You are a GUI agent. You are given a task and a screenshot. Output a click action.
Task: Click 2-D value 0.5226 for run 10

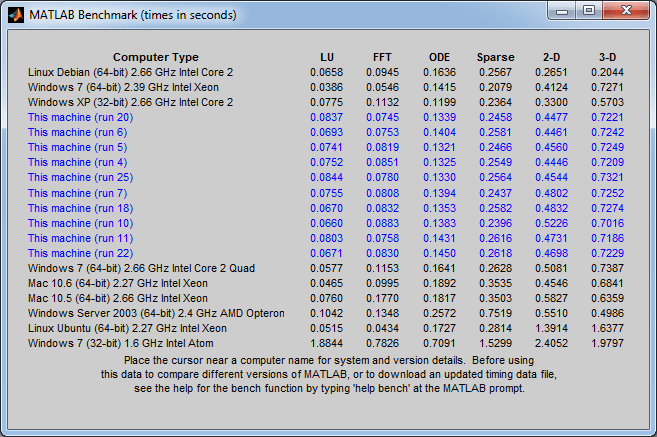click(551, 223)
